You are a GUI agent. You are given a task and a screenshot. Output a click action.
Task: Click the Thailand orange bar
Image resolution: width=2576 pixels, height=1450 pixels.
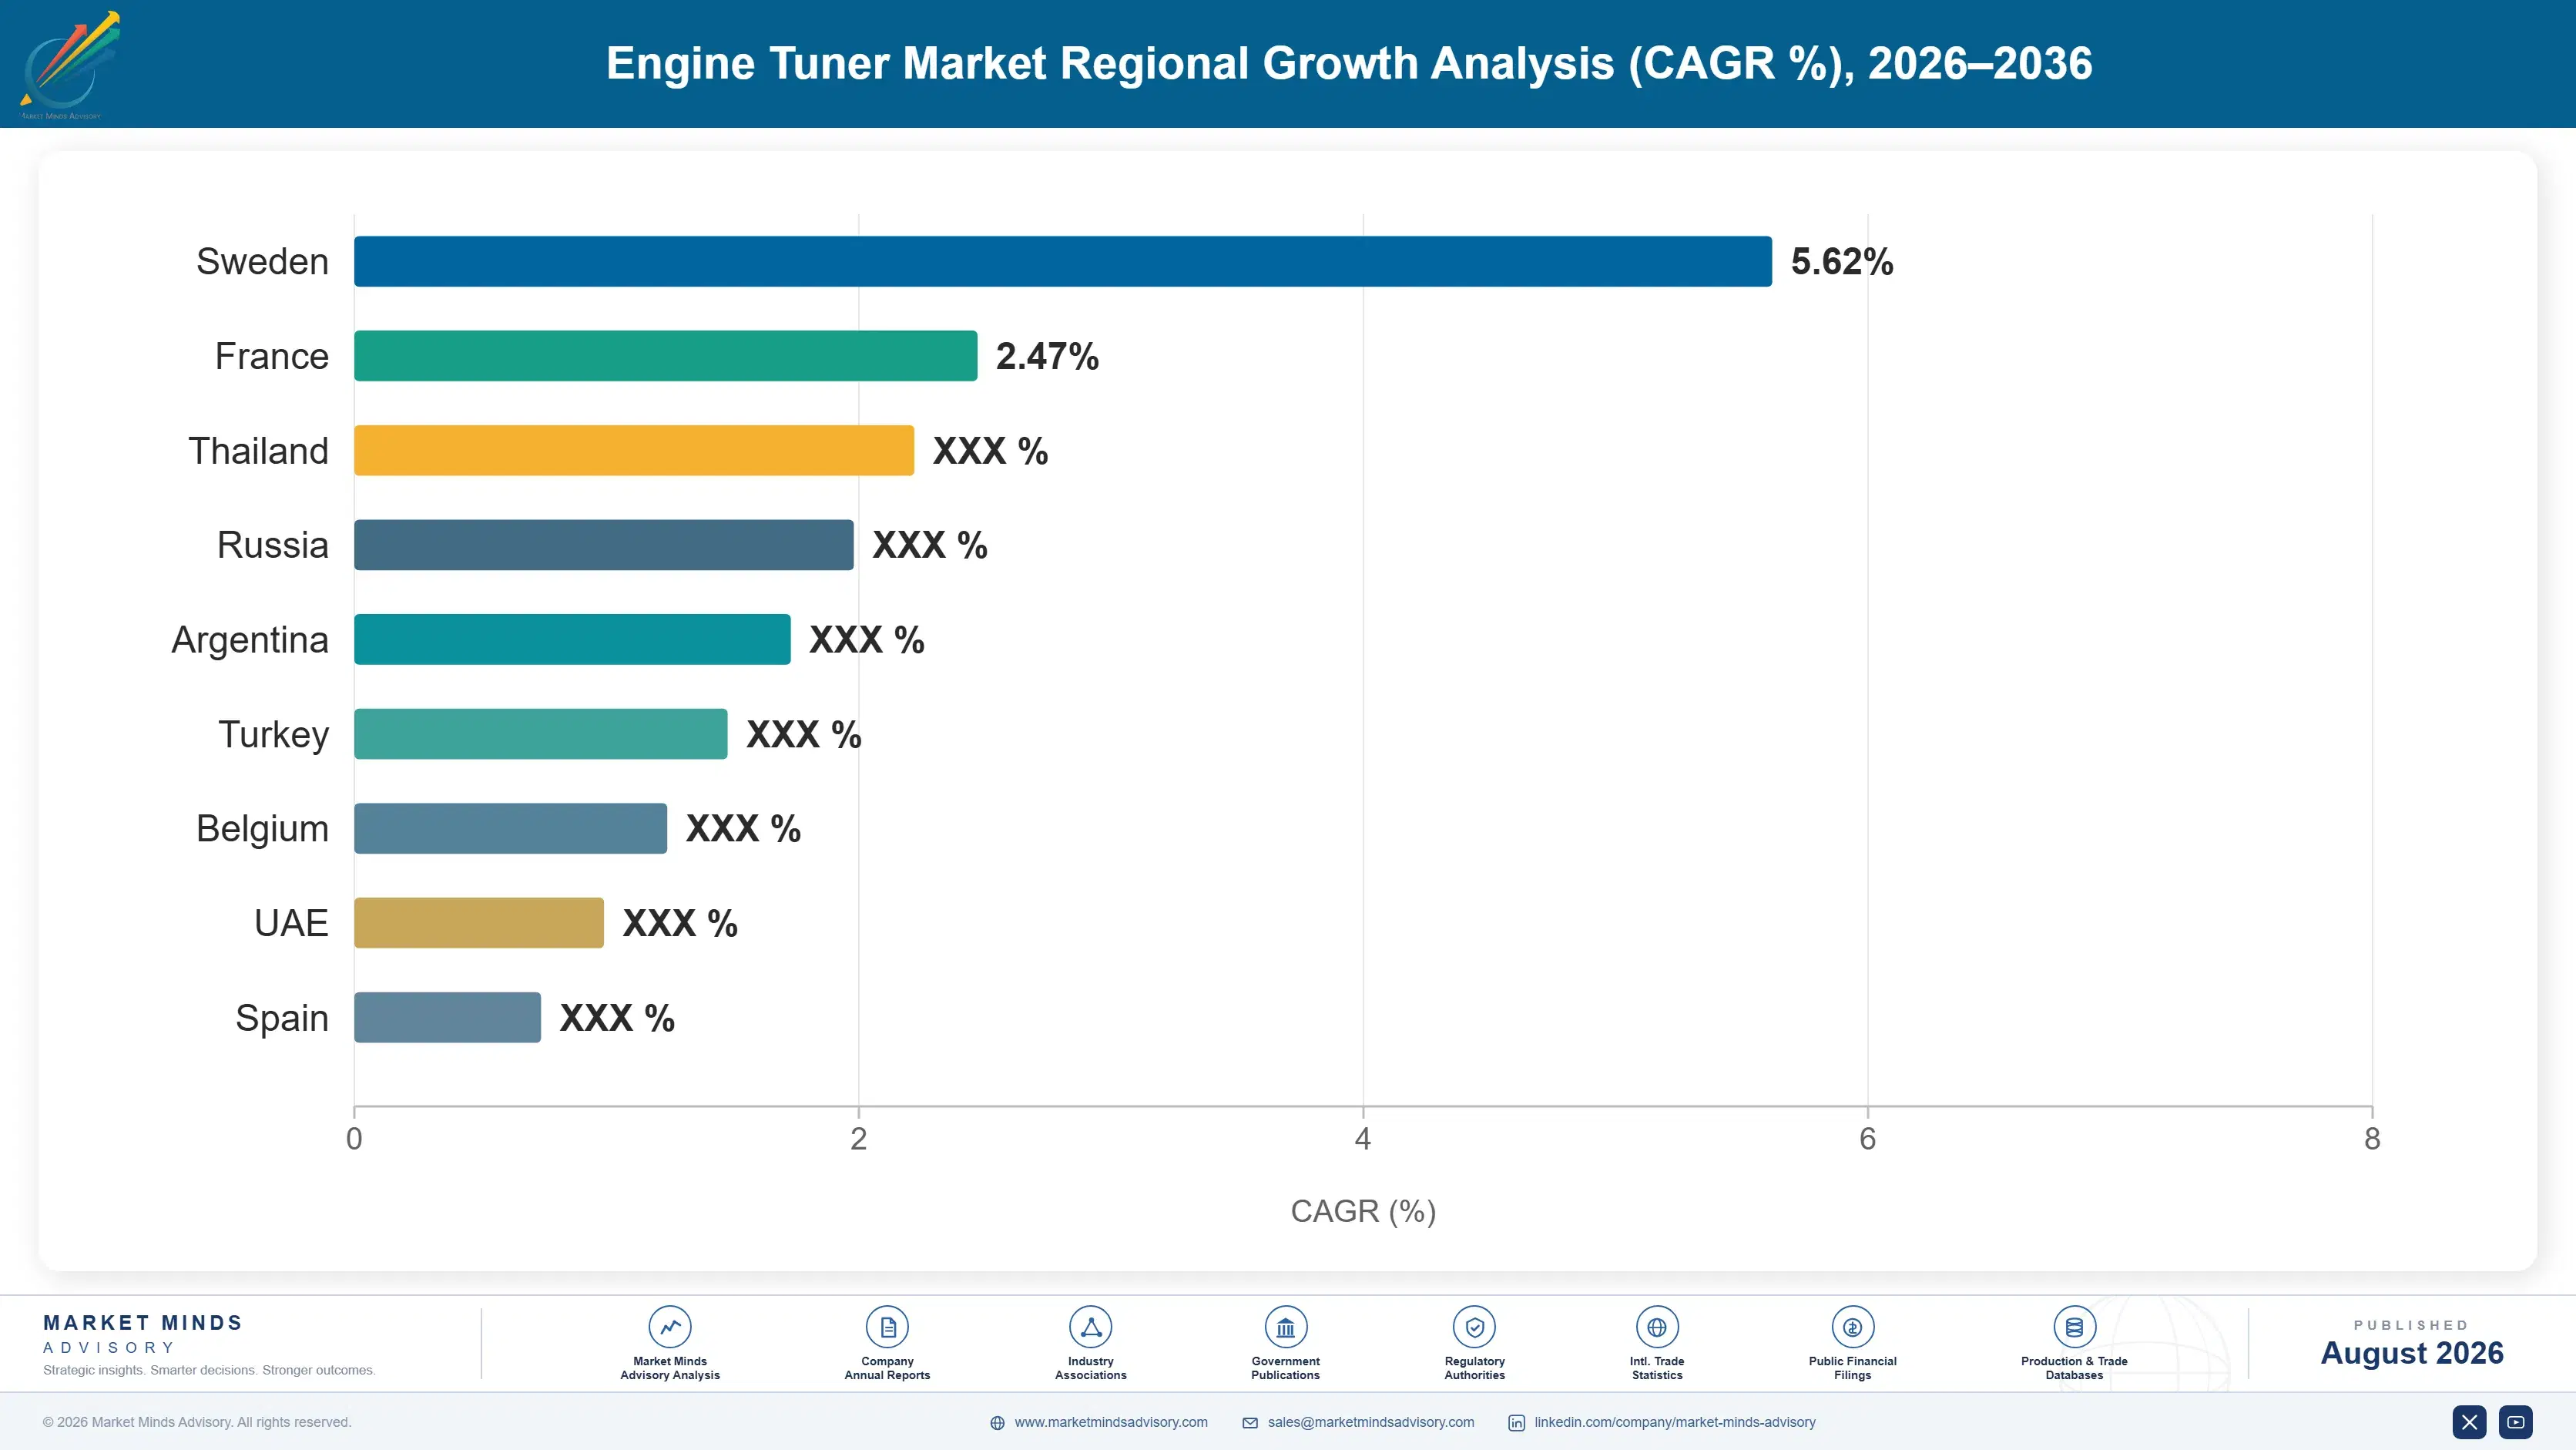tap(634, 450)
